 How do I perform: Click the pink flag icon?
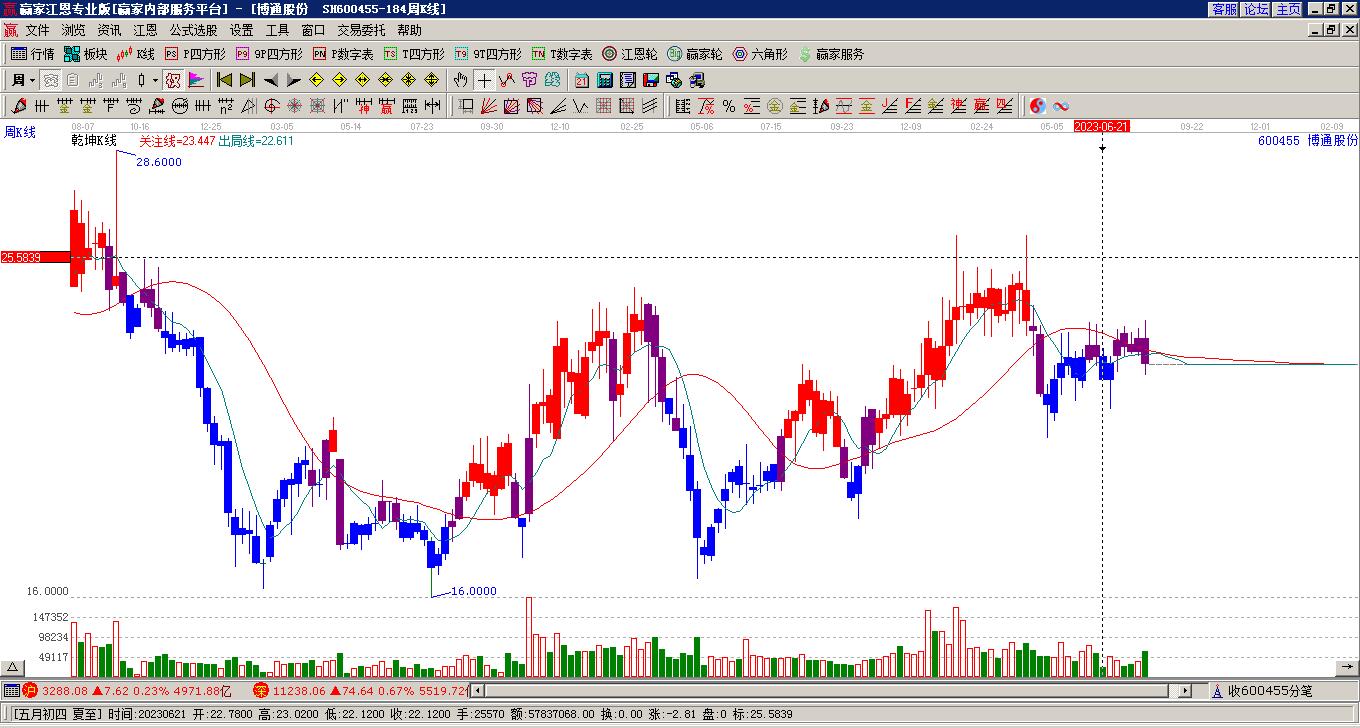196,80
